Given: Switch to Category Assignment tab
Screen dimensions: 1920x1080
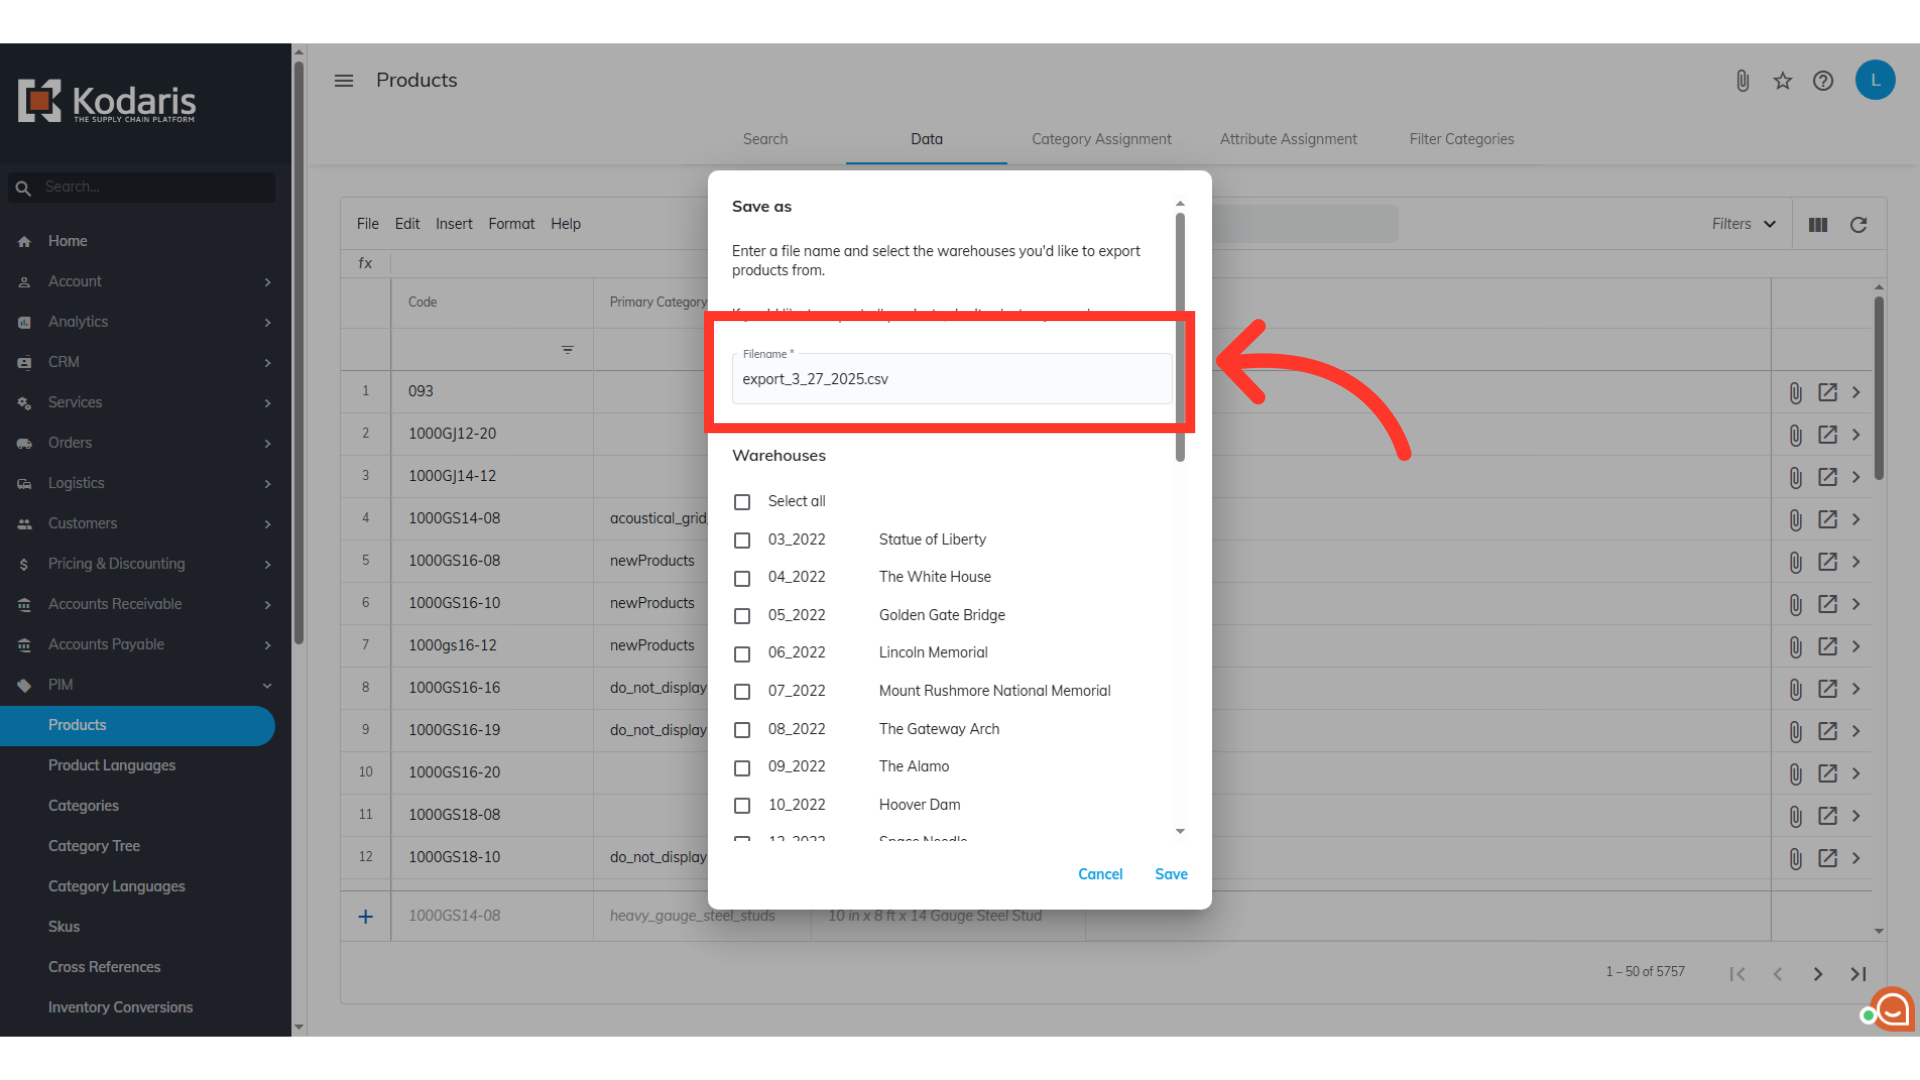Looking at the screenshot, I should (1101, 139).
